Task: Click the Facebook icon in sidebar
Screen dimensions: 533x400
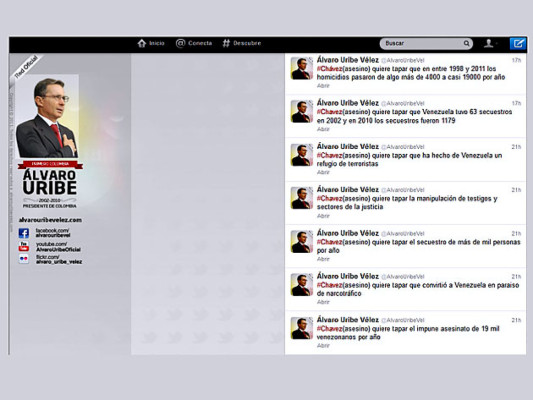Action: point(23,233)
